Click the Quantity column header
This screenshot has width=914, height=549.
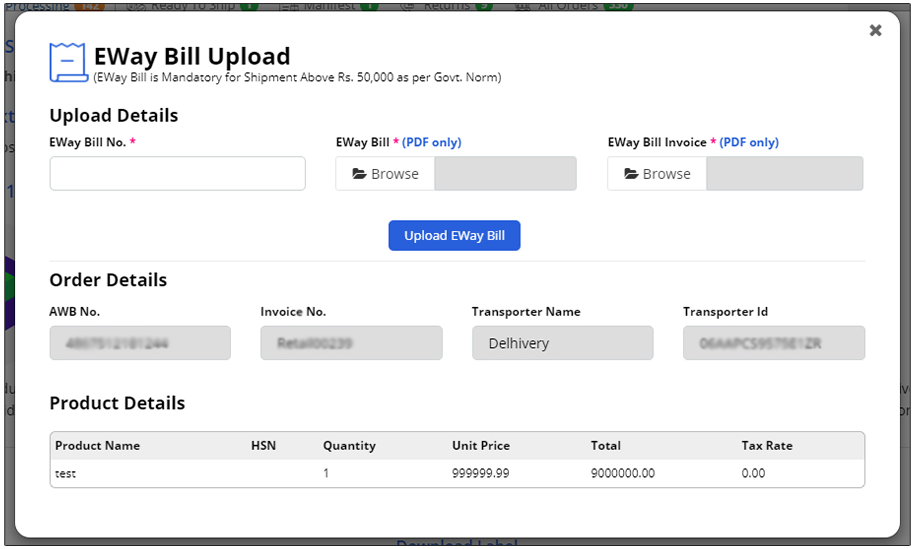[349, 446]
